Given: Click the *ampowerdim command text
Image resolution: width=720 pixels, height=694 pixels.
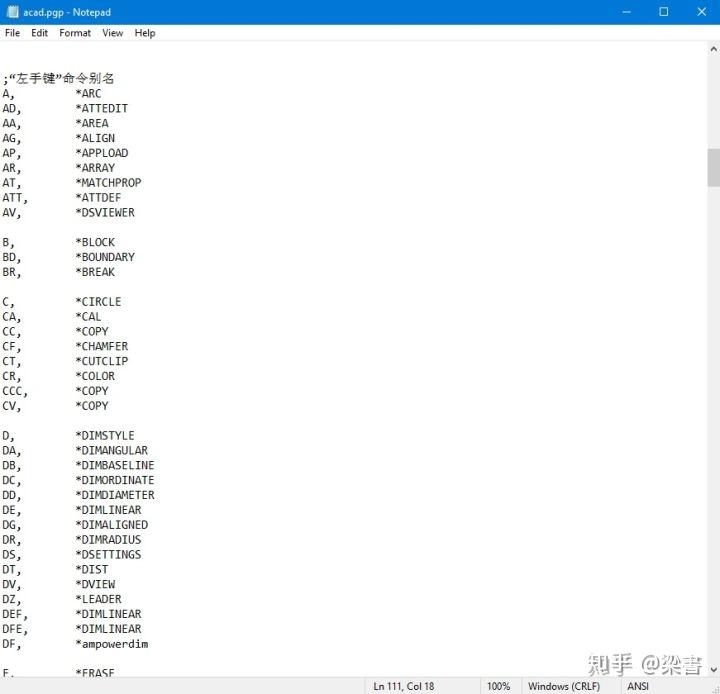Looking at the screenshot, I should point(112,644).
